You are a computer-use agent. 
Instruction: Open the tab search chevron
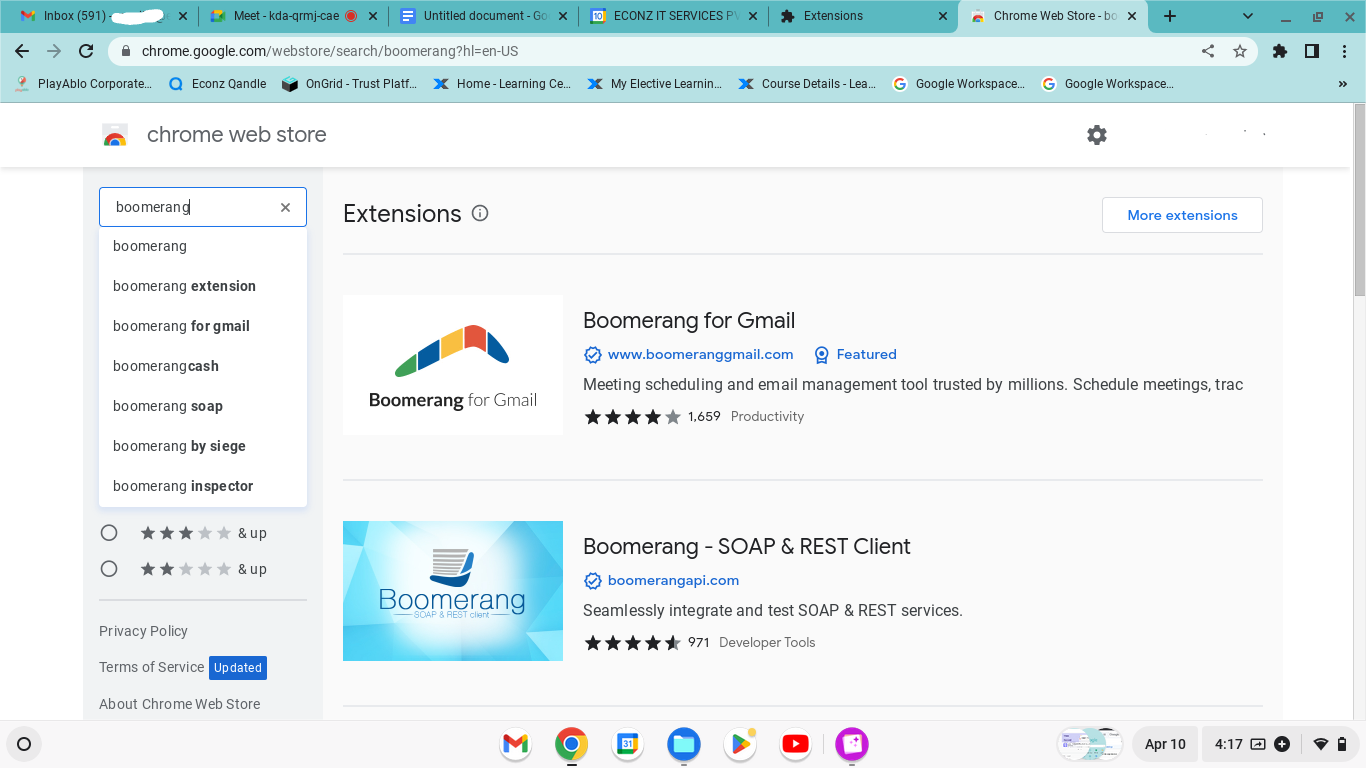[1248, 16]
